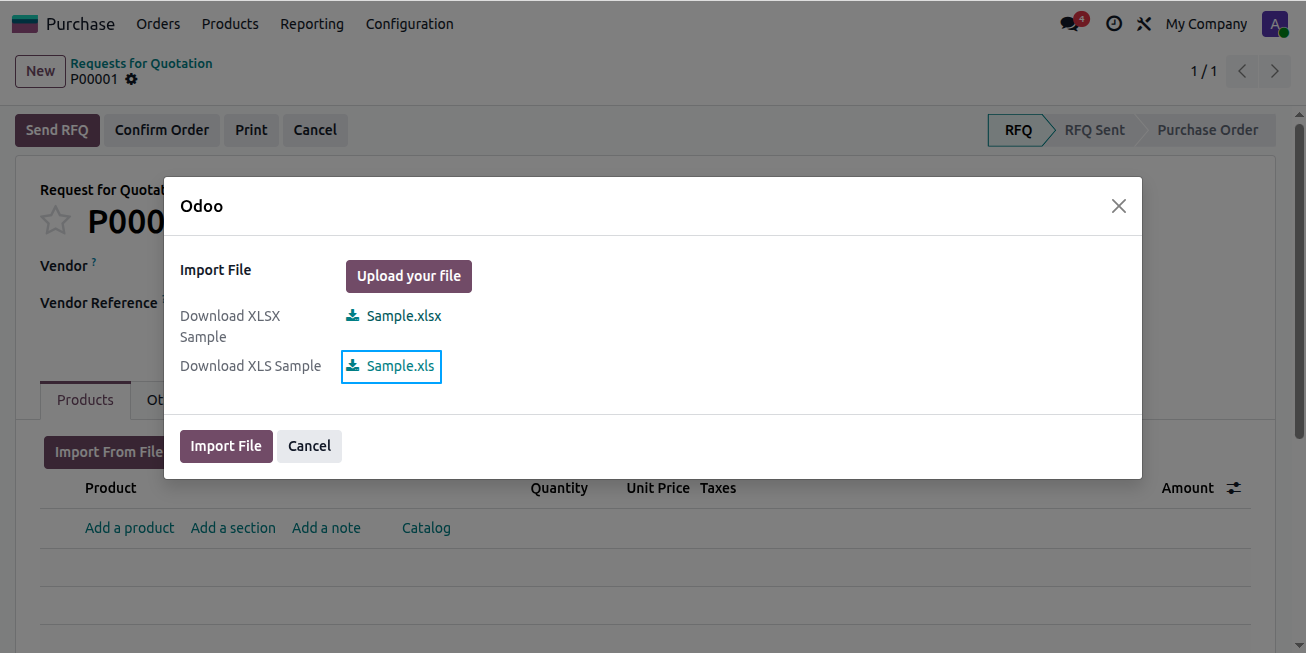This screenshot has height=653, width=1306.
Task: Click the Confirm Order button
Action: click(x=162, y=130)
